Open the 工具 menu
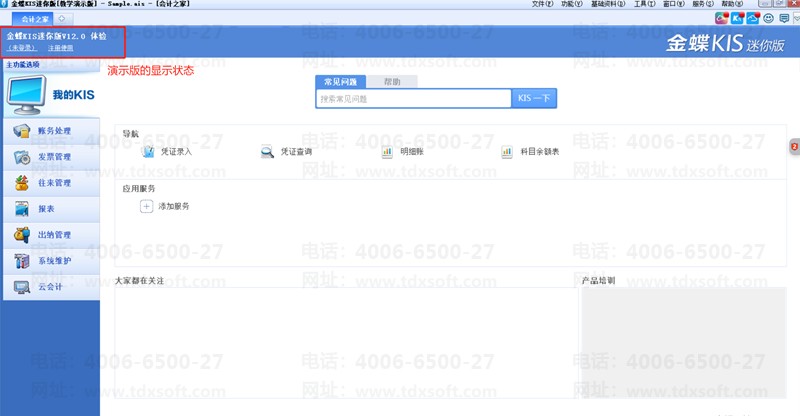This screenshot has height=416, width=800. (644, 4)
